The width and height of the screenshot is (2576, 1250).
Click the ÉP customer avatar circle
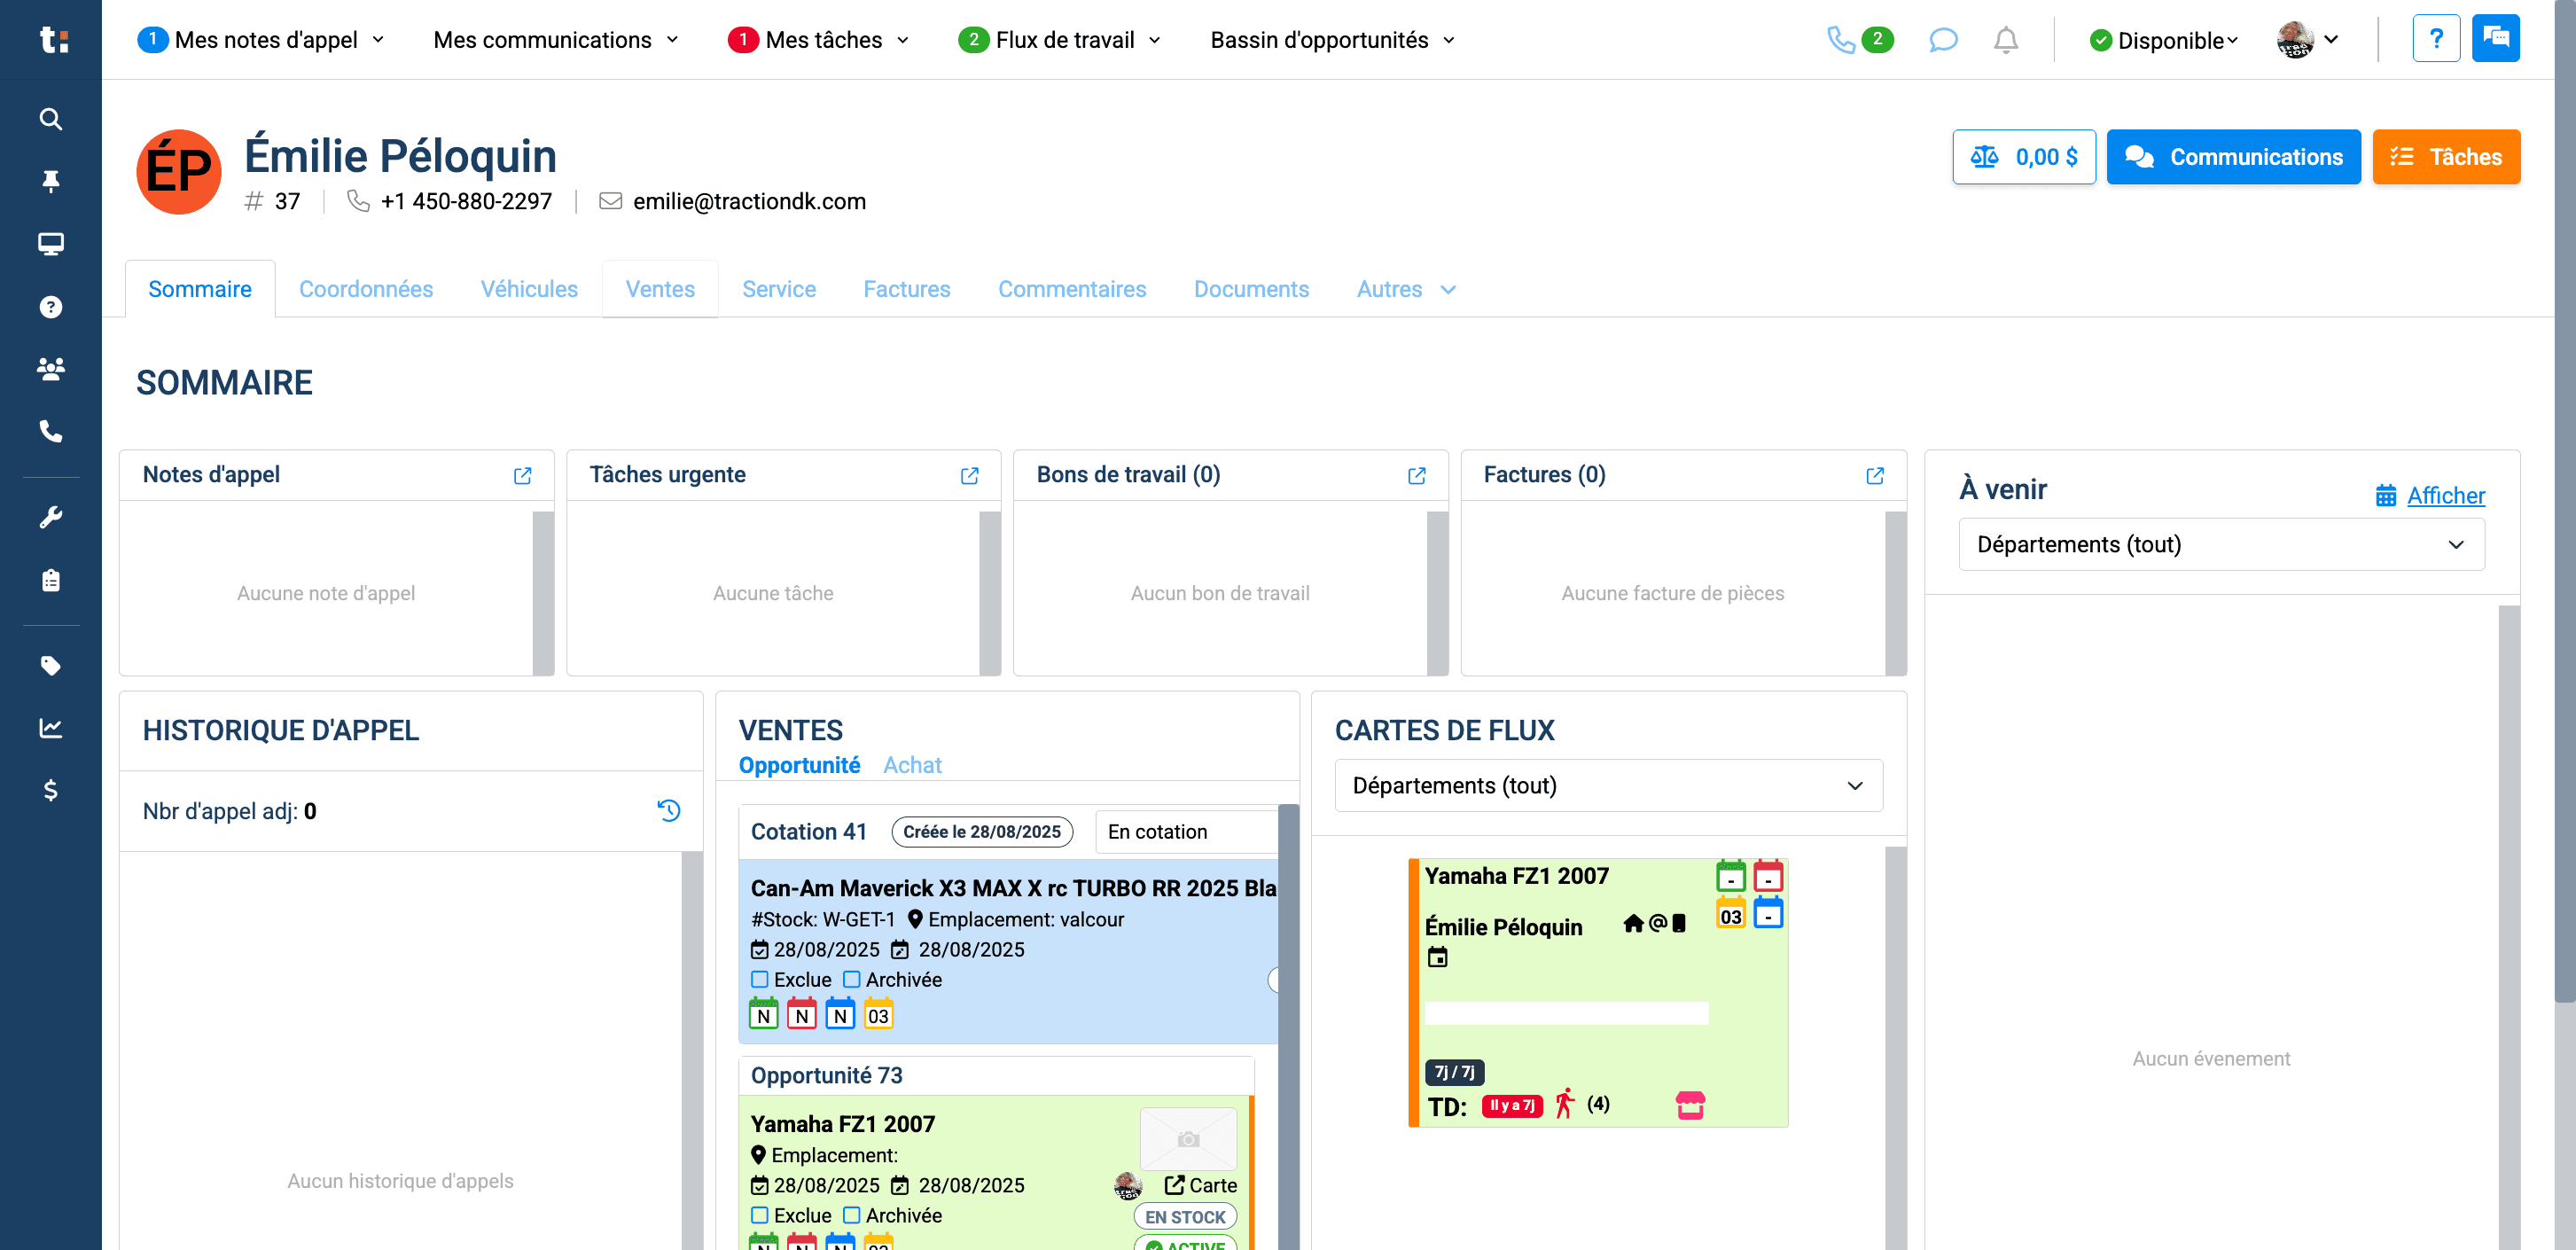[179, 172]
